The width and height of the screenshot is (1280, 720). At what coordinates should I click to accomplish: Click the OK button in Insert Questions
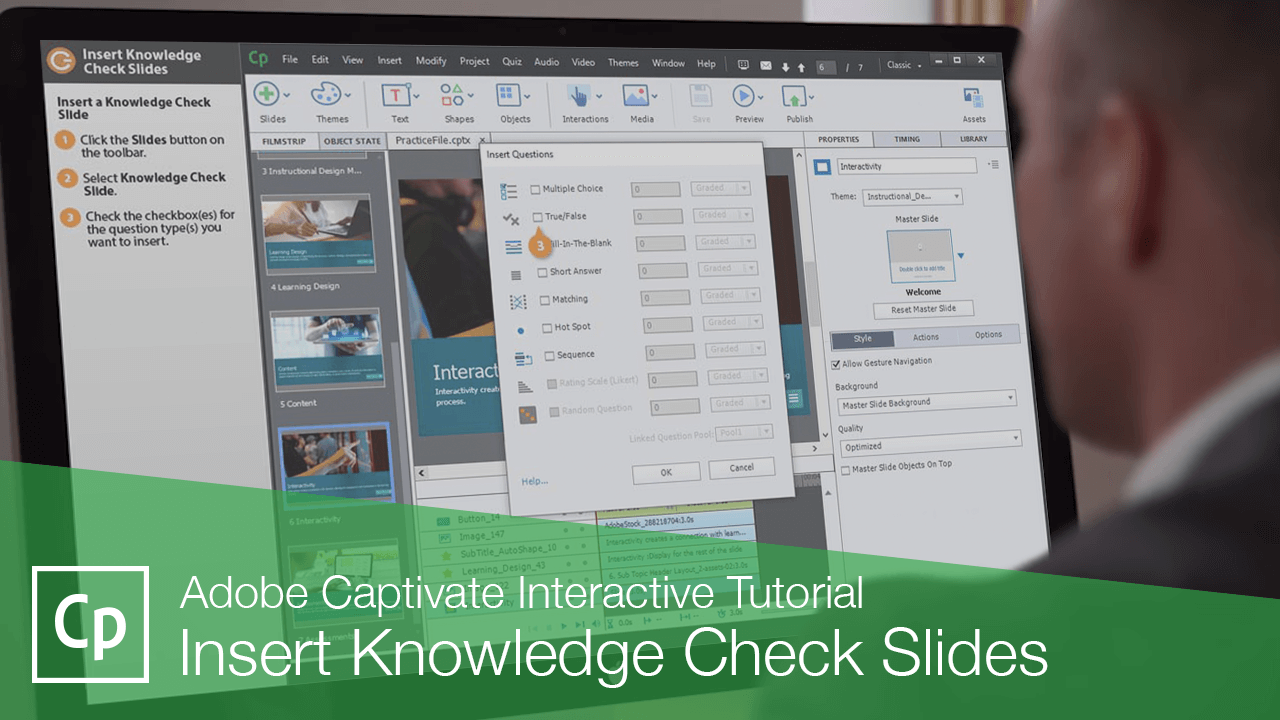(x=665, y=472)
